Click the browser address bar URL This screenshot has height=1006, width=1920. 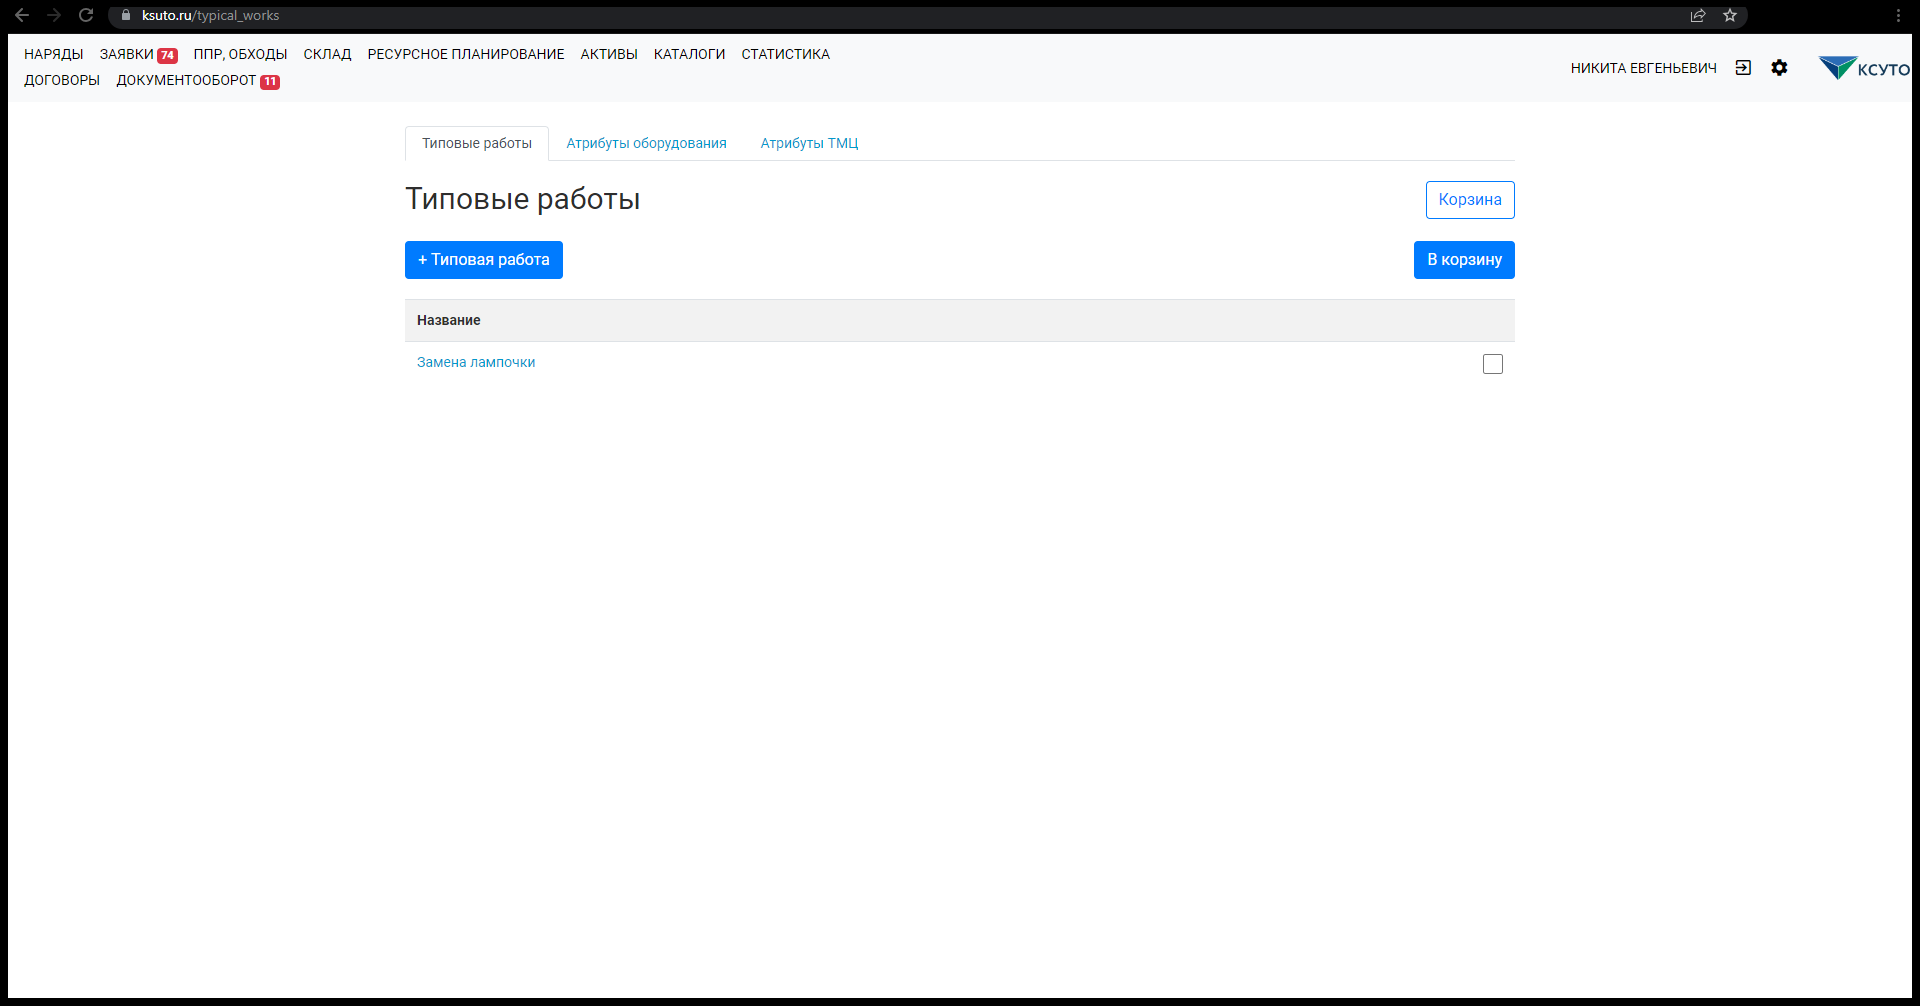210,15
